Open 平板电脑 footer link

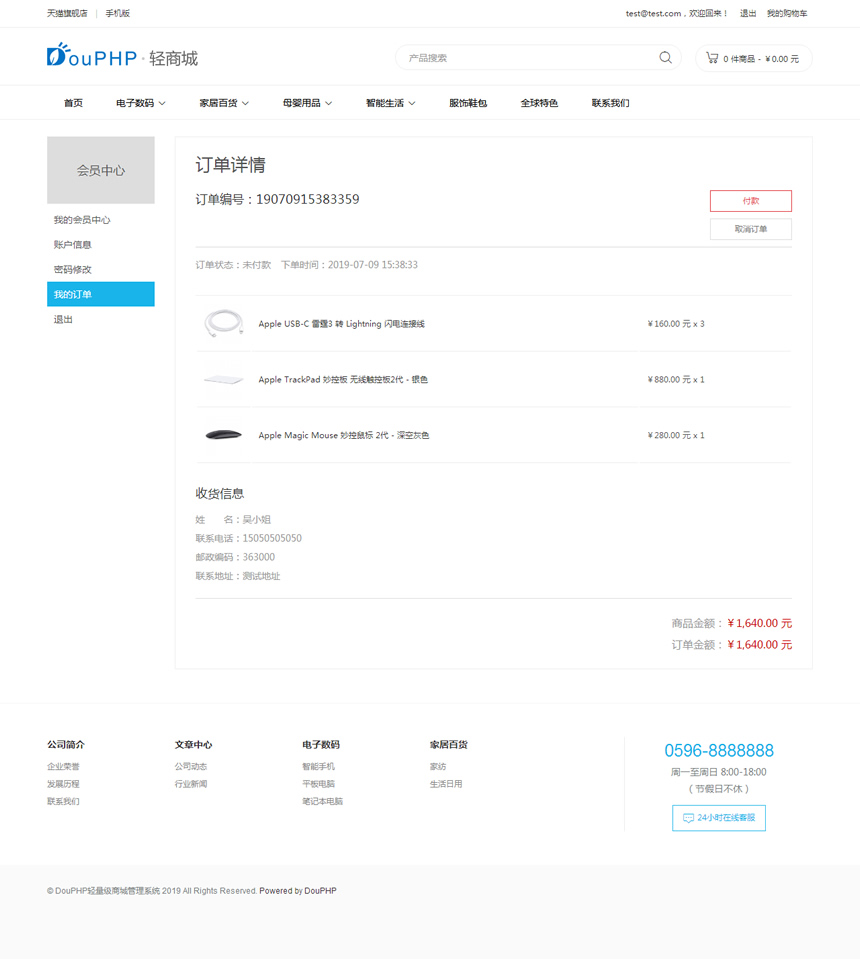[x=318, y=783]
